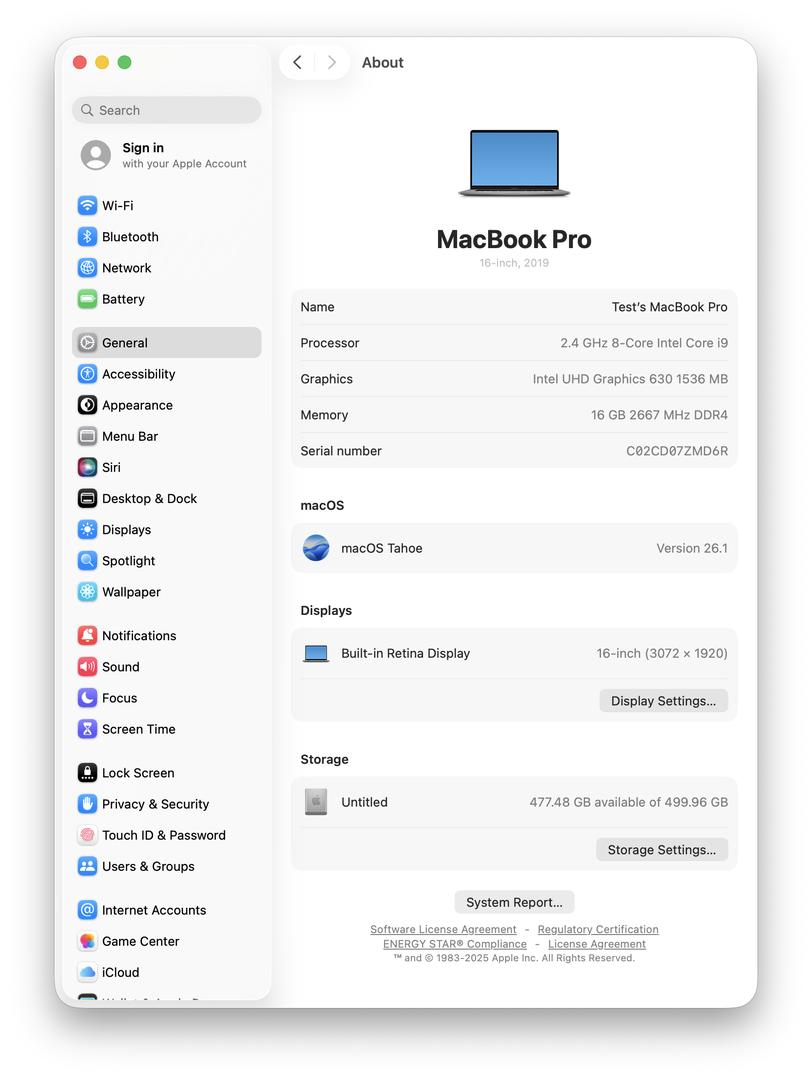Open the Battery icon in sidebar
This screenshot has height=1080, width=812.
pos(87,299)
